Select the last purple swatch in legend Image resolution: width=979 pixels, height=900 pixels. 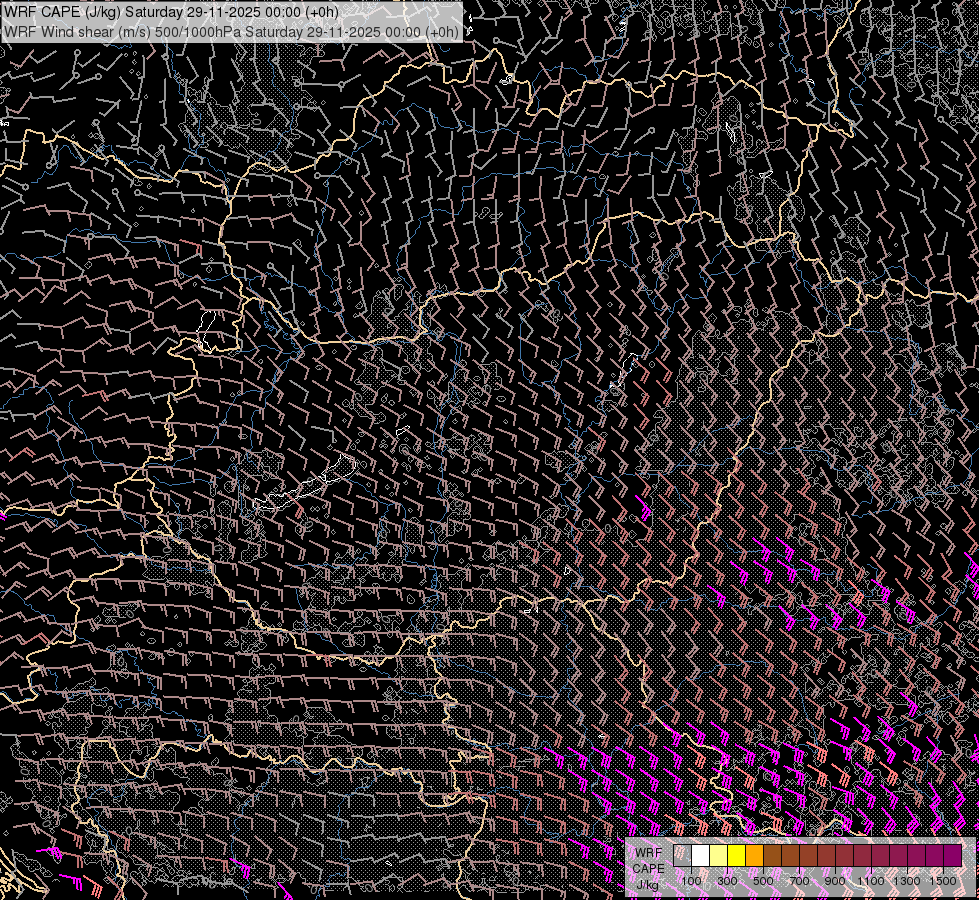(x=952, y=855)
